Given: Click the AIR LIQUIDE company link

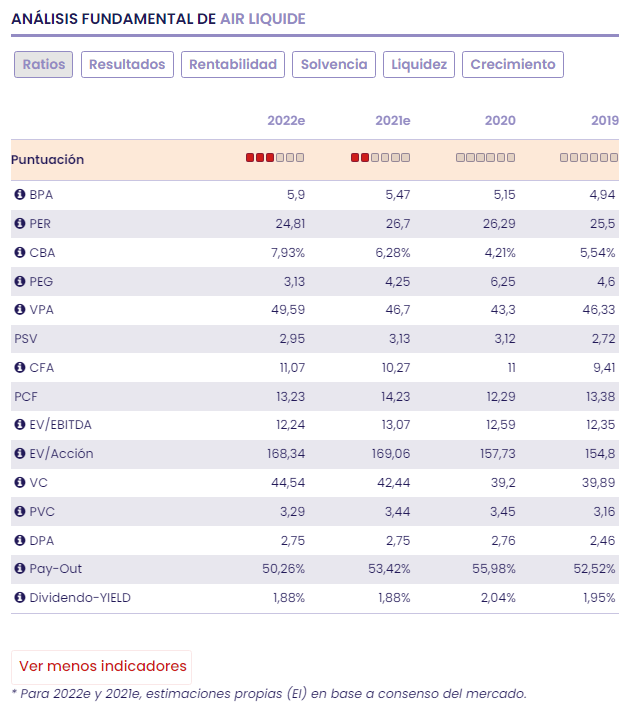Looking at the screenshot, I should 263,19.
